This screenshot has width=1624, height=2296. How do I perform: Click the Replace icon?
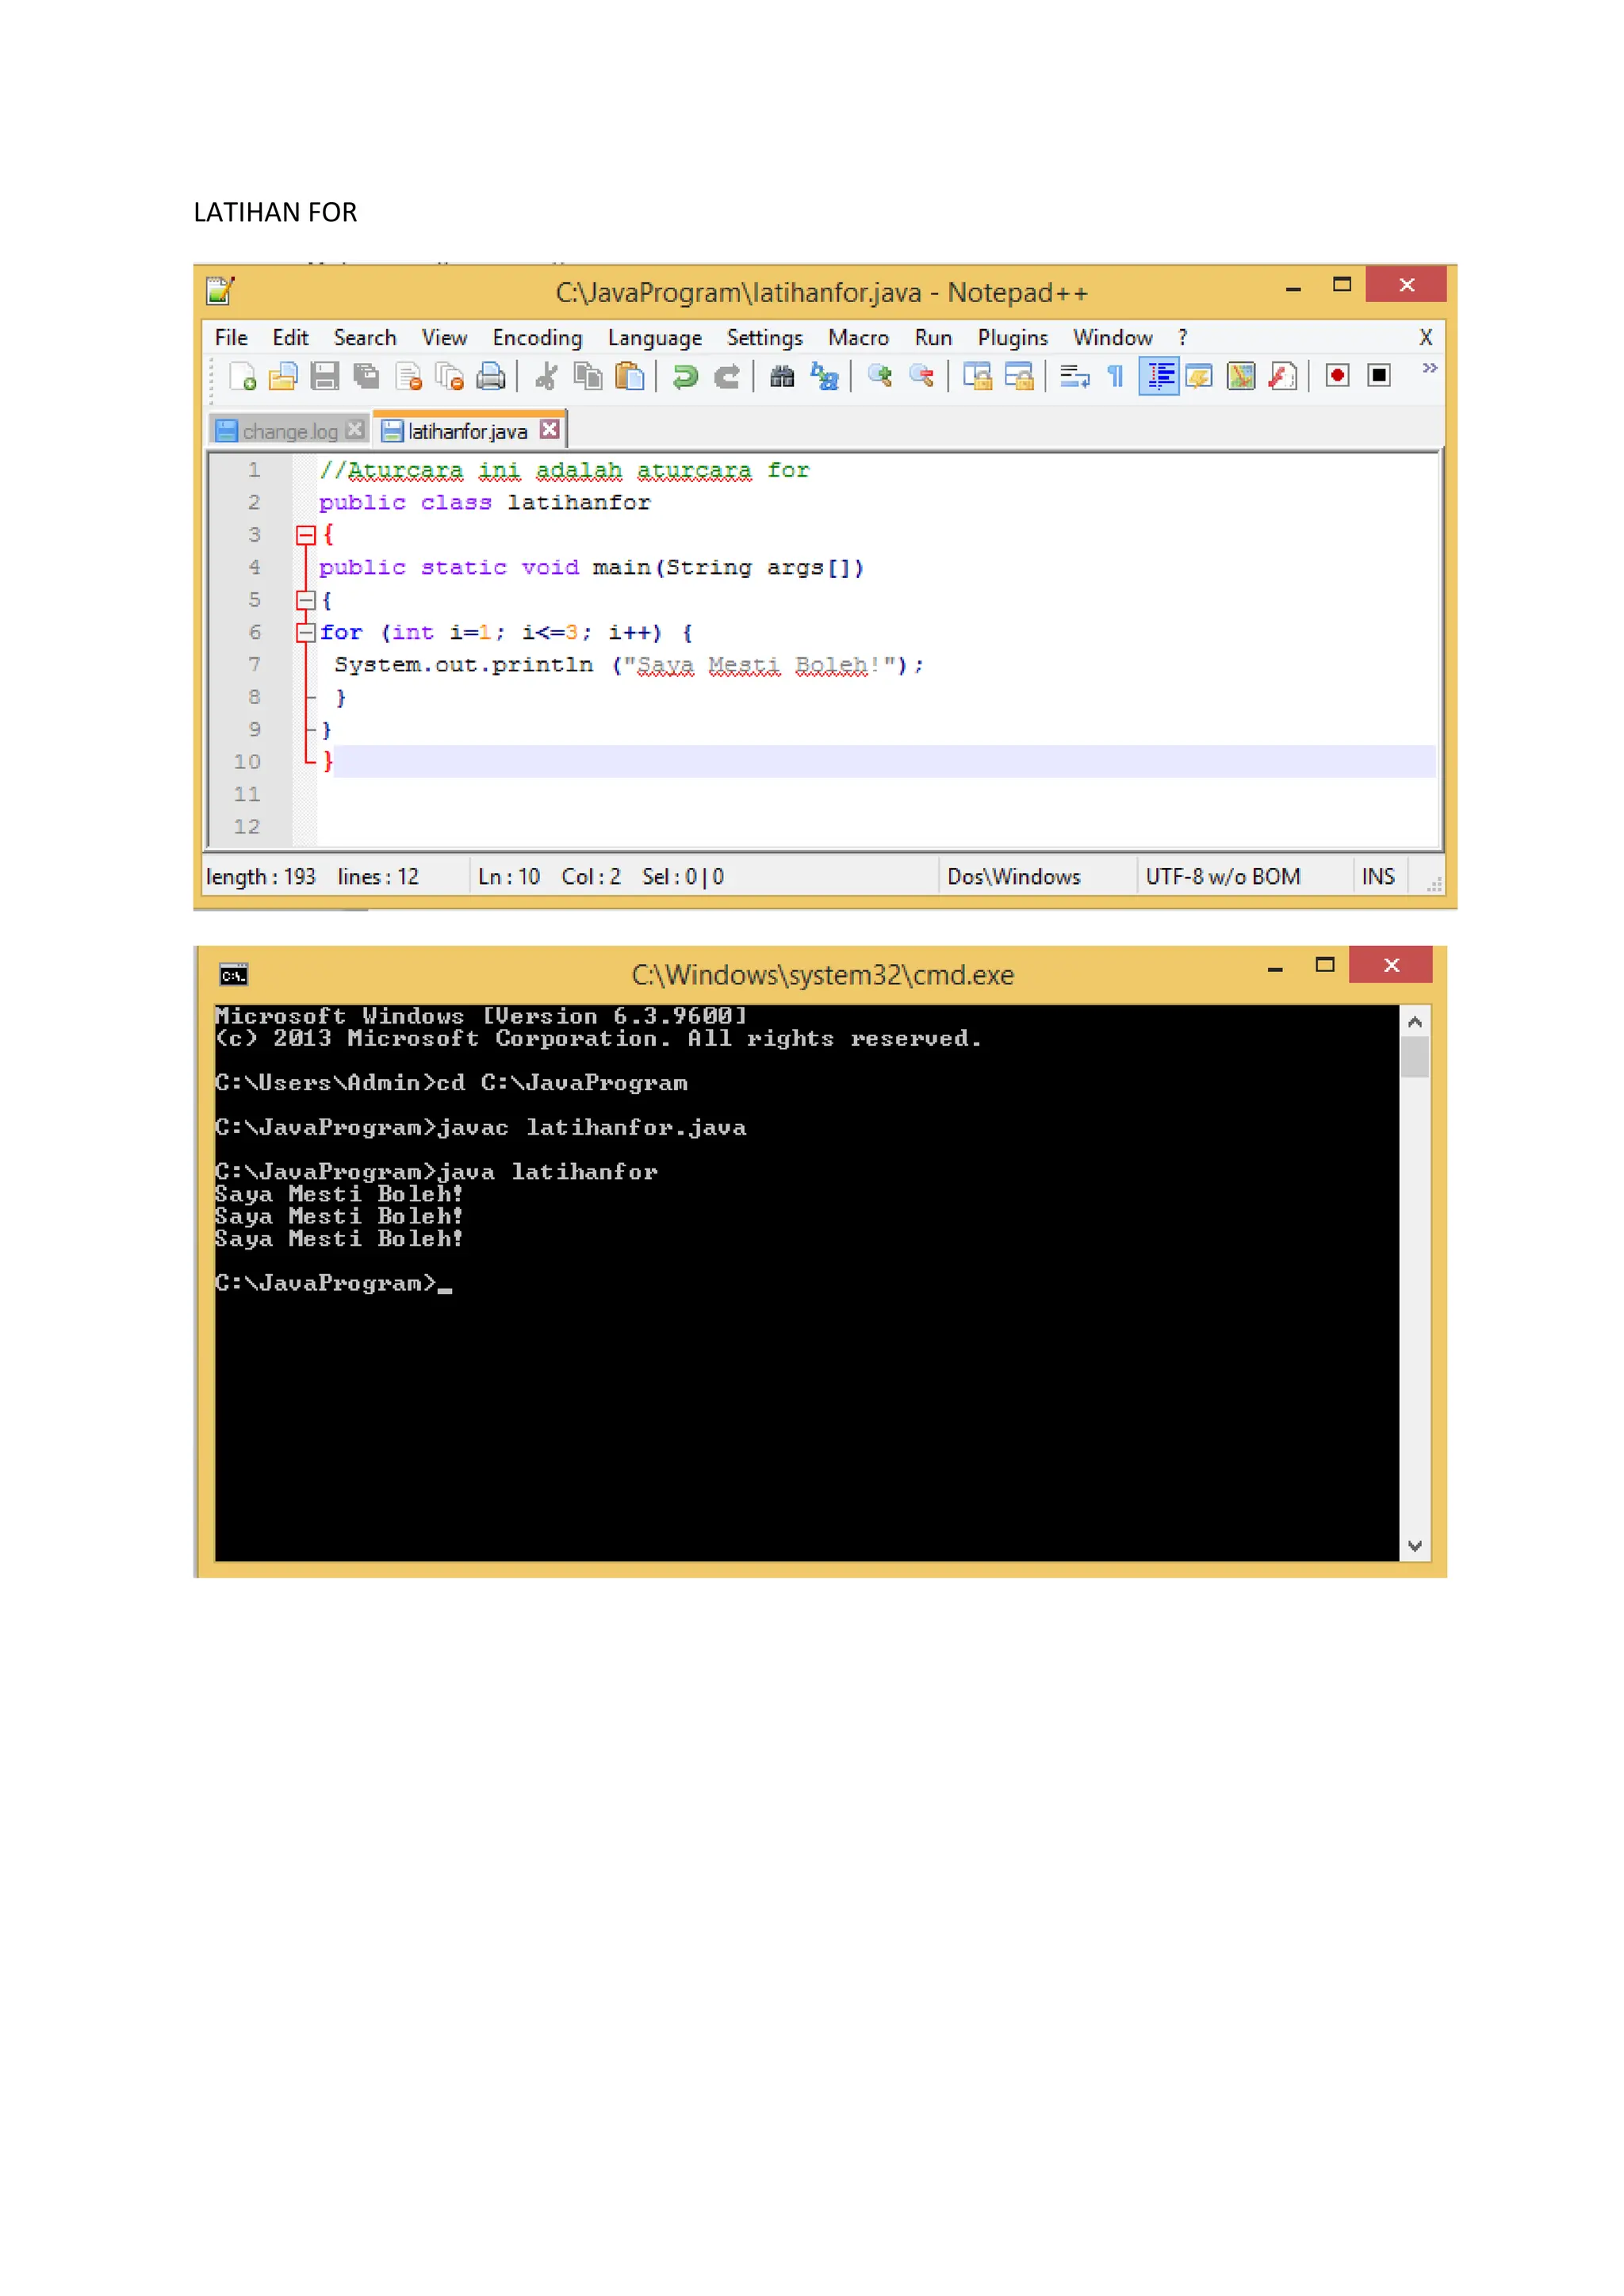[824, 376]
